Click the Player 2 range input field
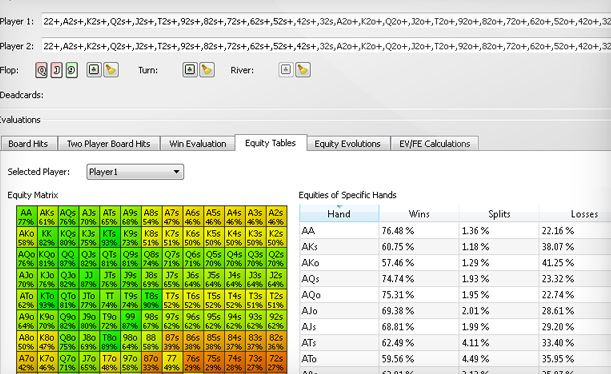 (326, 46)
